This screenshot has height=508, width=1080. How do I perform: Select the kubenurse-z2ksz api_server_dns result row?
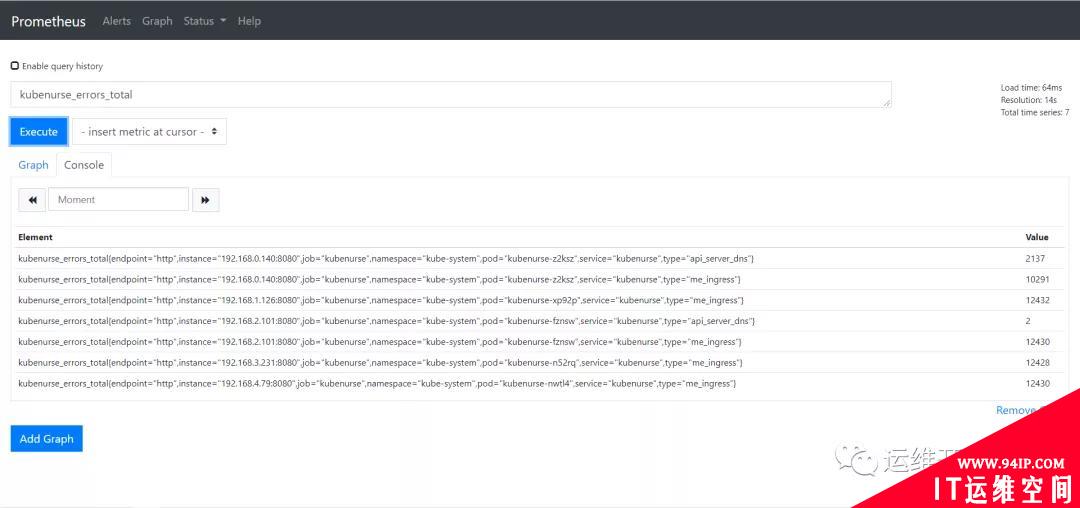pos(537,259)
